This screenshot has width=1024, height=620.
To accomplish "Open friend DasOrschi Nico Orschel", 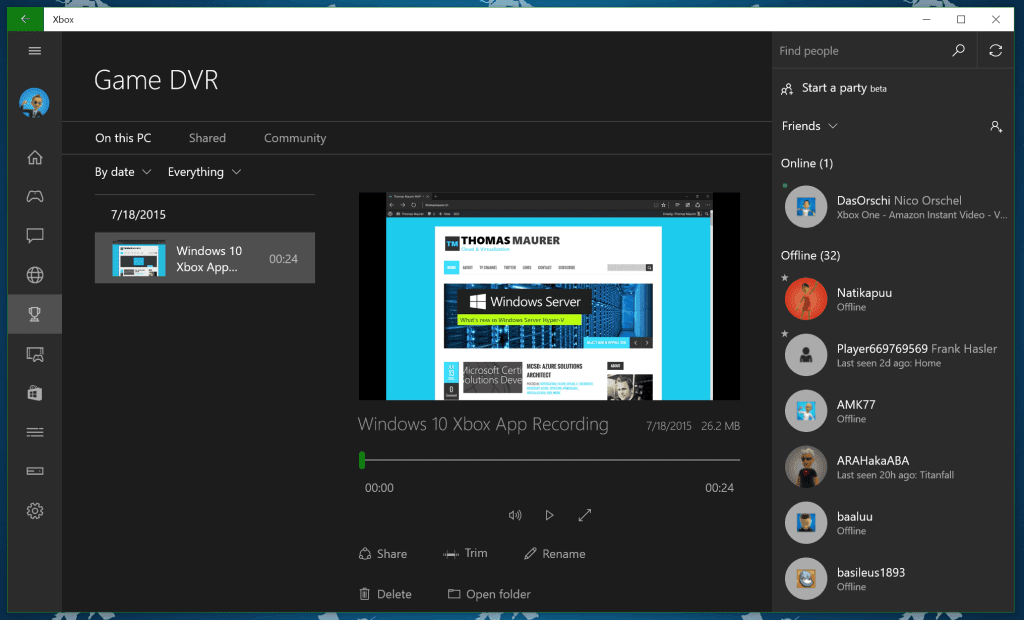I will pos(893,206).
